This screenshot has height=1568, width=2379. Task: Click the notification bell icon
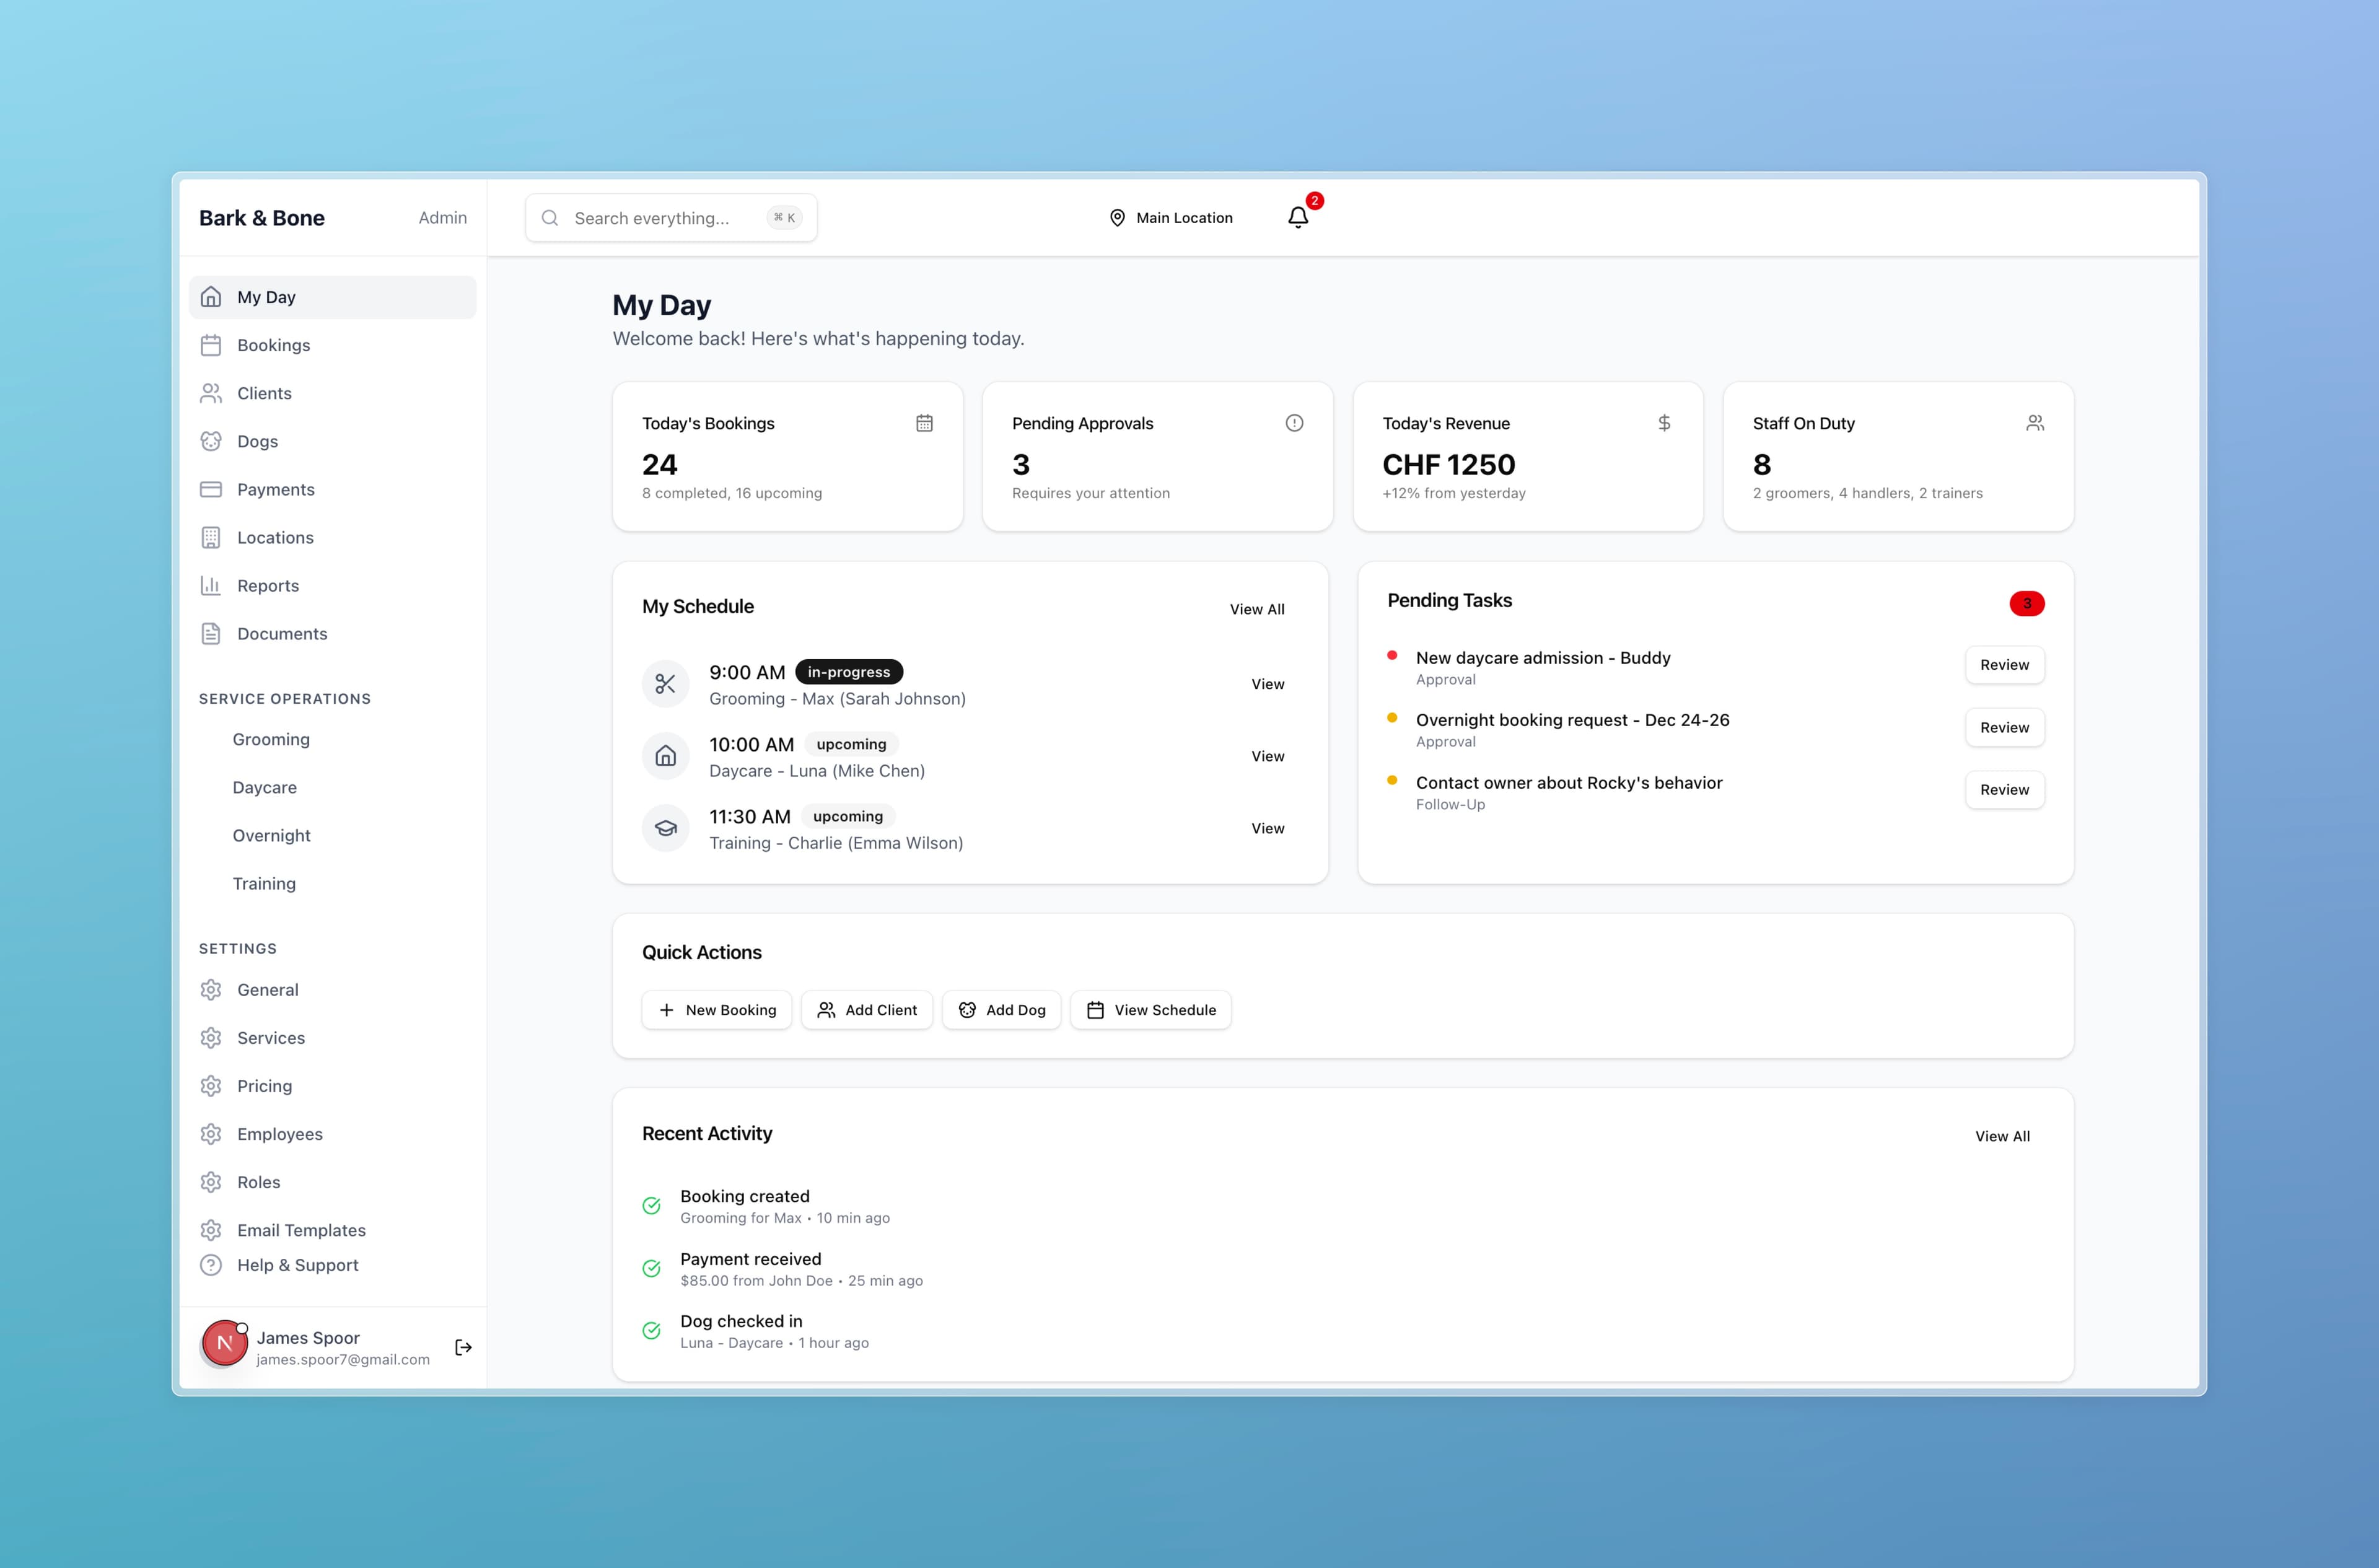pyautogui.click(x=1297, y=217)
